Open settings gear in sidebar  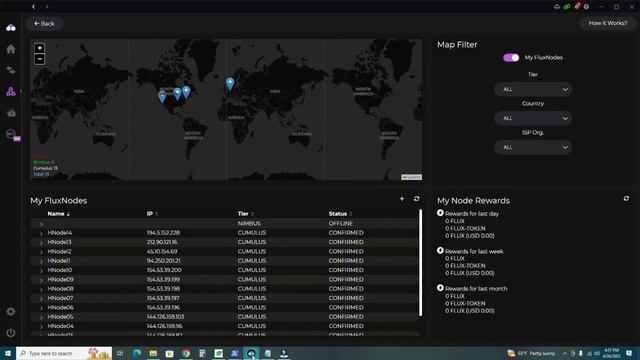click(11, 312)
